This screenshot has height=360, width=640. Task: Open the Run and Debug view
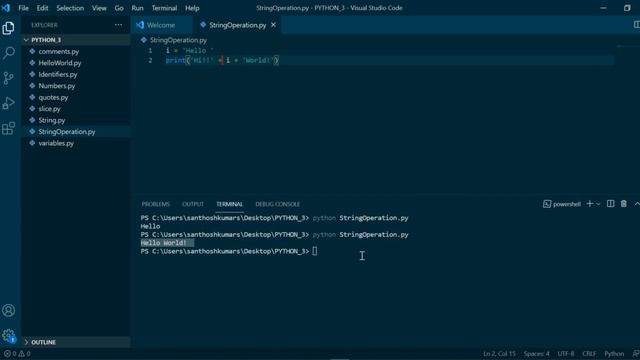point(8,103)
